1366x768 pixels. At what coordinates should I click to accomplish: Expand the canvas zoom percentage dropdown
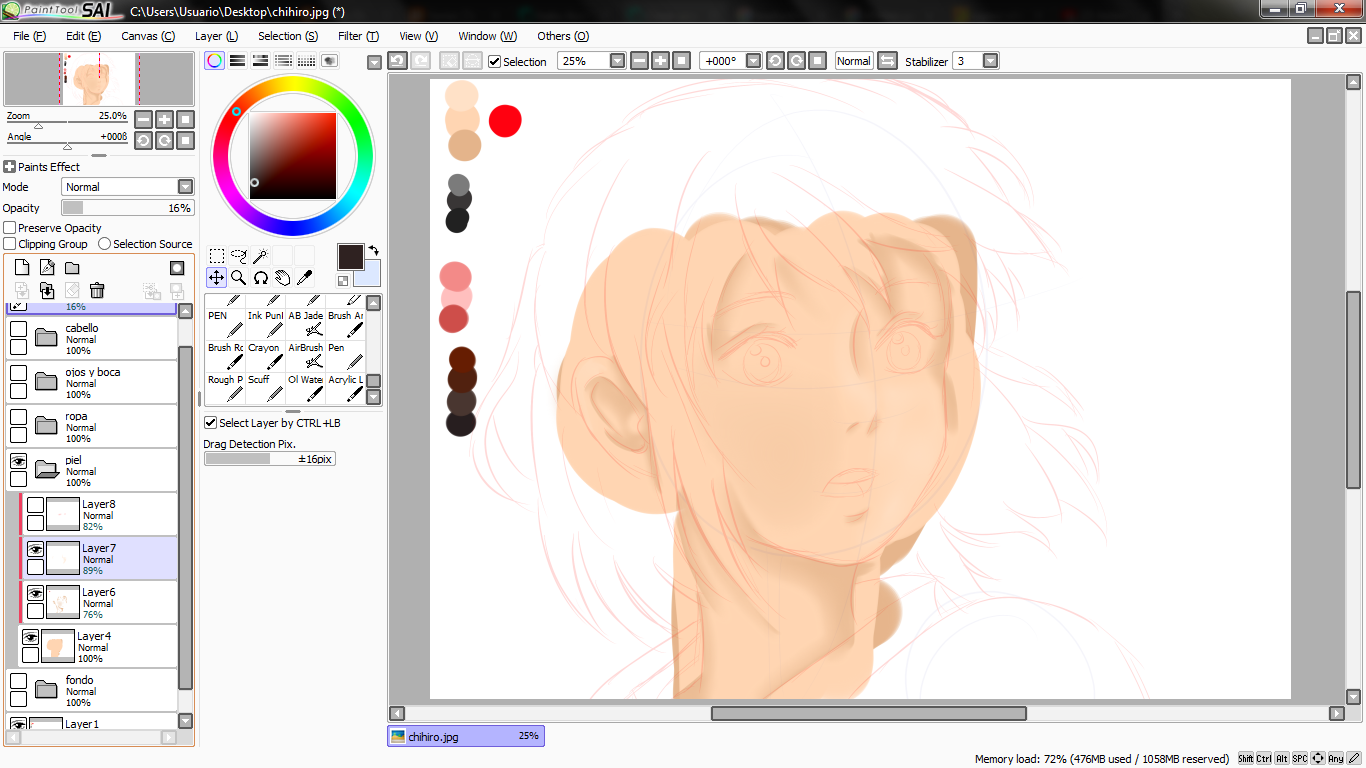[x=617, y=61]
